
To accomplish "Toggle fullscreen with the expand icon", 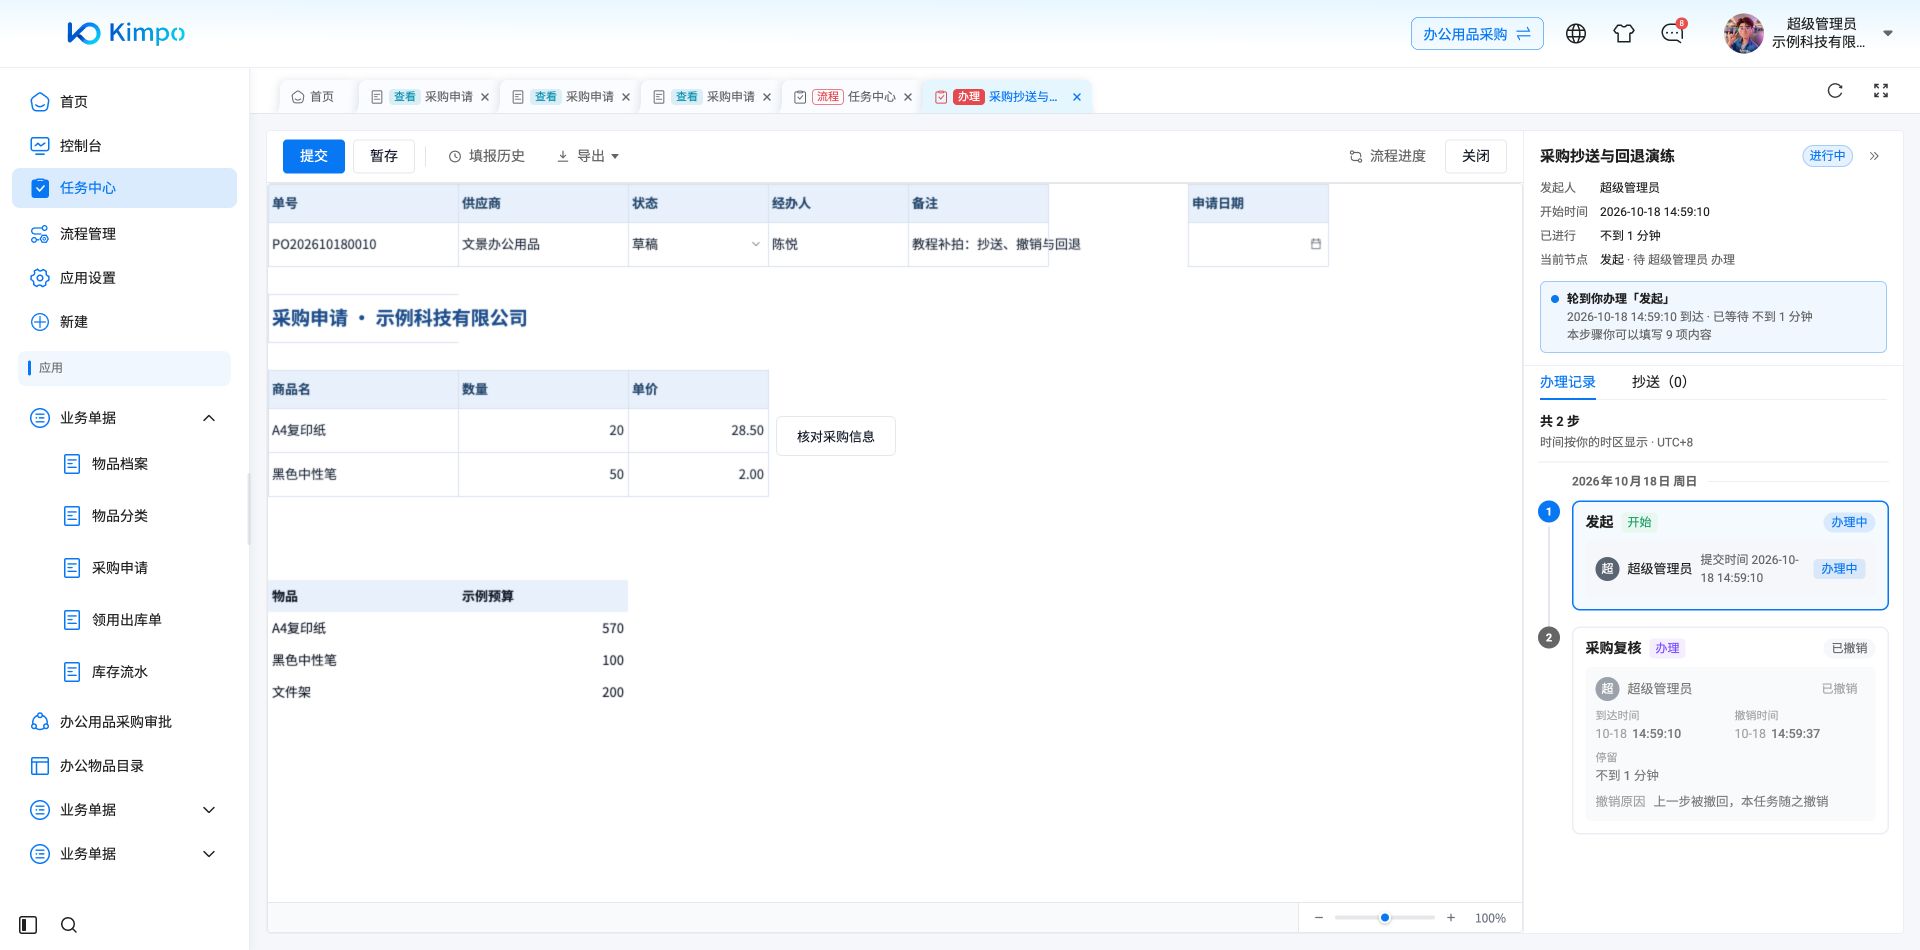I will pos(1881,91).
